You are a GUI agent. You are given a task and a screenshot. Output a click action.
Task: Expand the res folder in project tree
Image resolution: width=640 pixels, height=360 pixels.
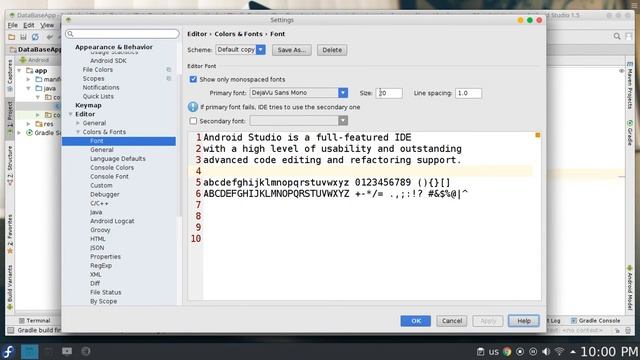[28, 124]
